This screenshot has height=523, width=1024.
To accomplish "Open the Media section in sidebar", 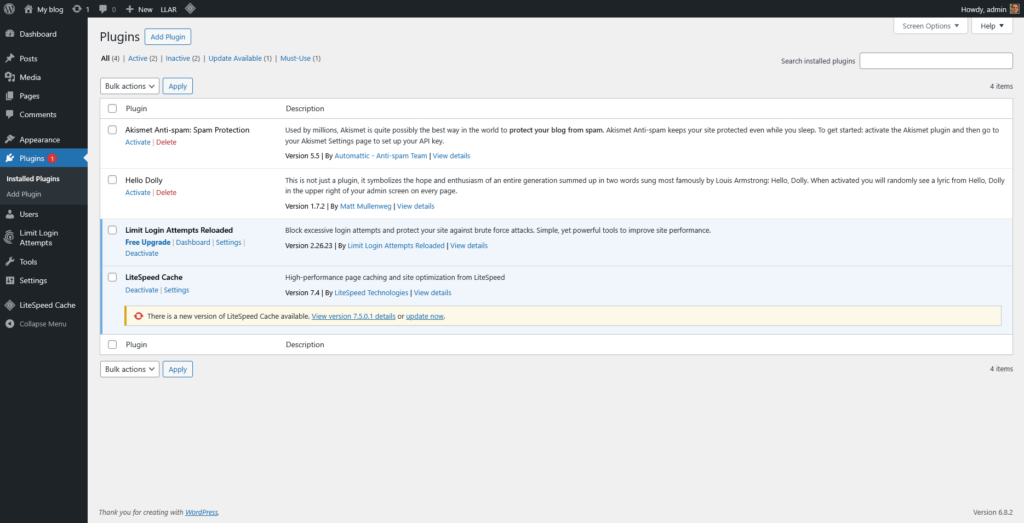I will tap(30, 77).
